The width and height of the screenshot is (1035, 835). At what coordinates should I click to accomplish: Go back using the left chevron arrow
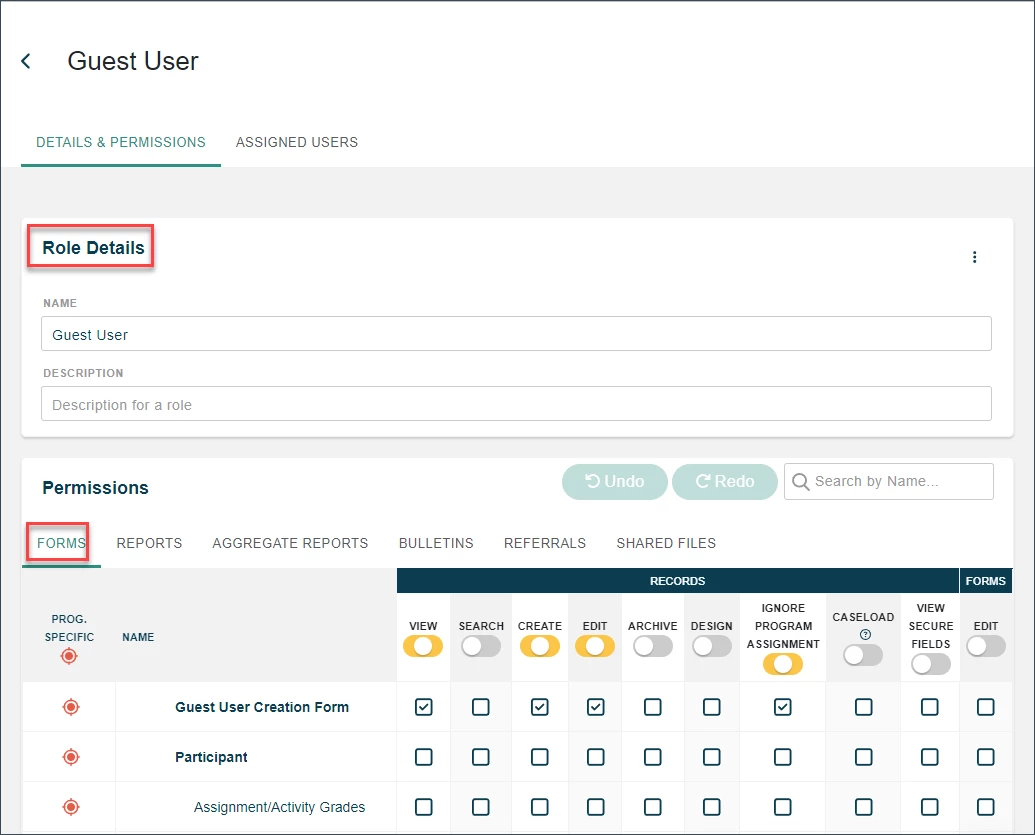26,61
